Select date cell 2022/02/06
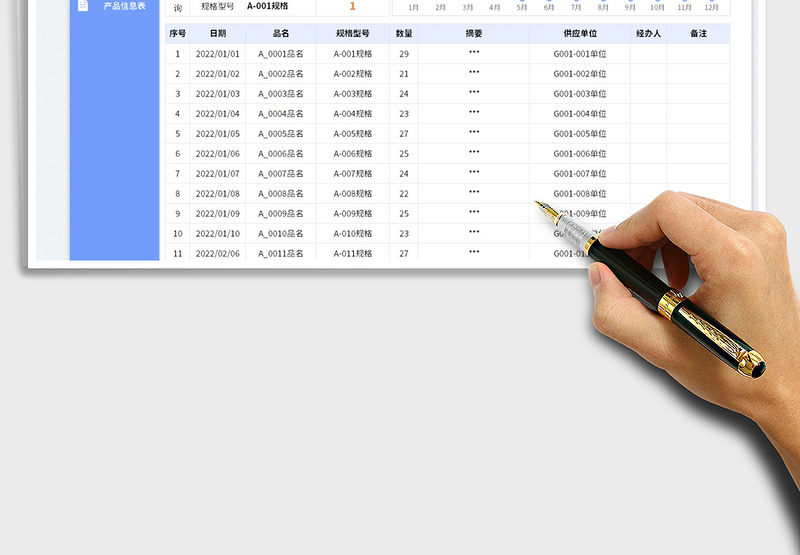800x555 pixels. coord(218,254)
